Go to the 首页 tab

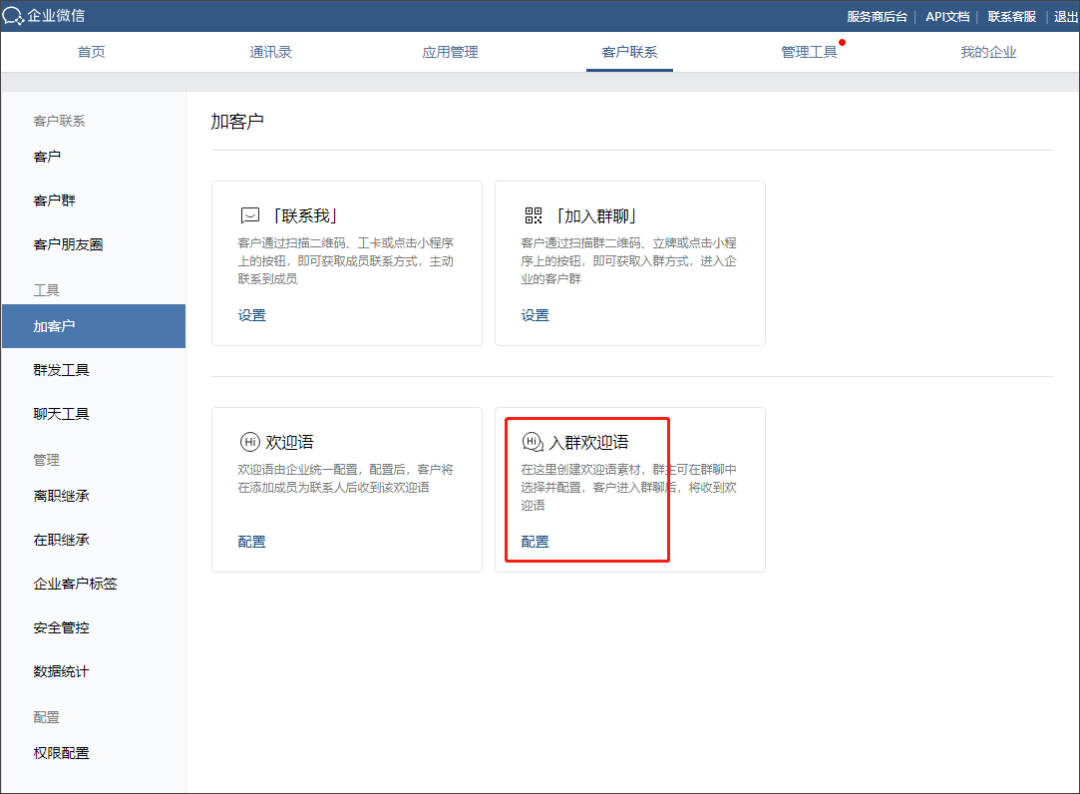(x=91, y=52)
